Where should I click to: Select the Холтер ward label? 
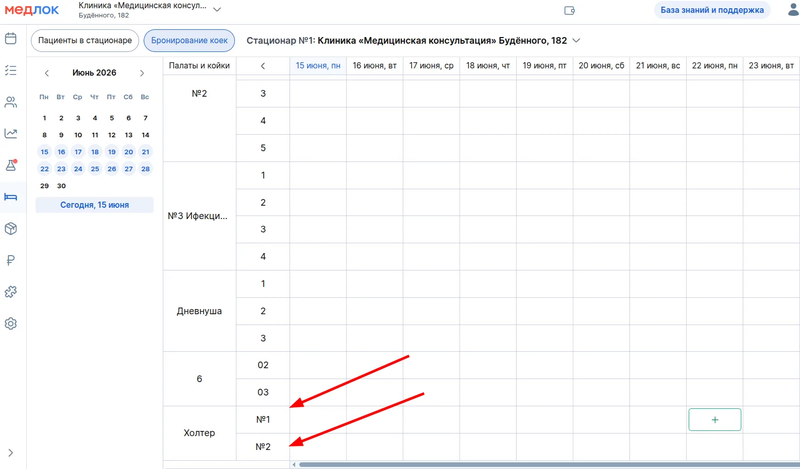(x=199, y=433)
